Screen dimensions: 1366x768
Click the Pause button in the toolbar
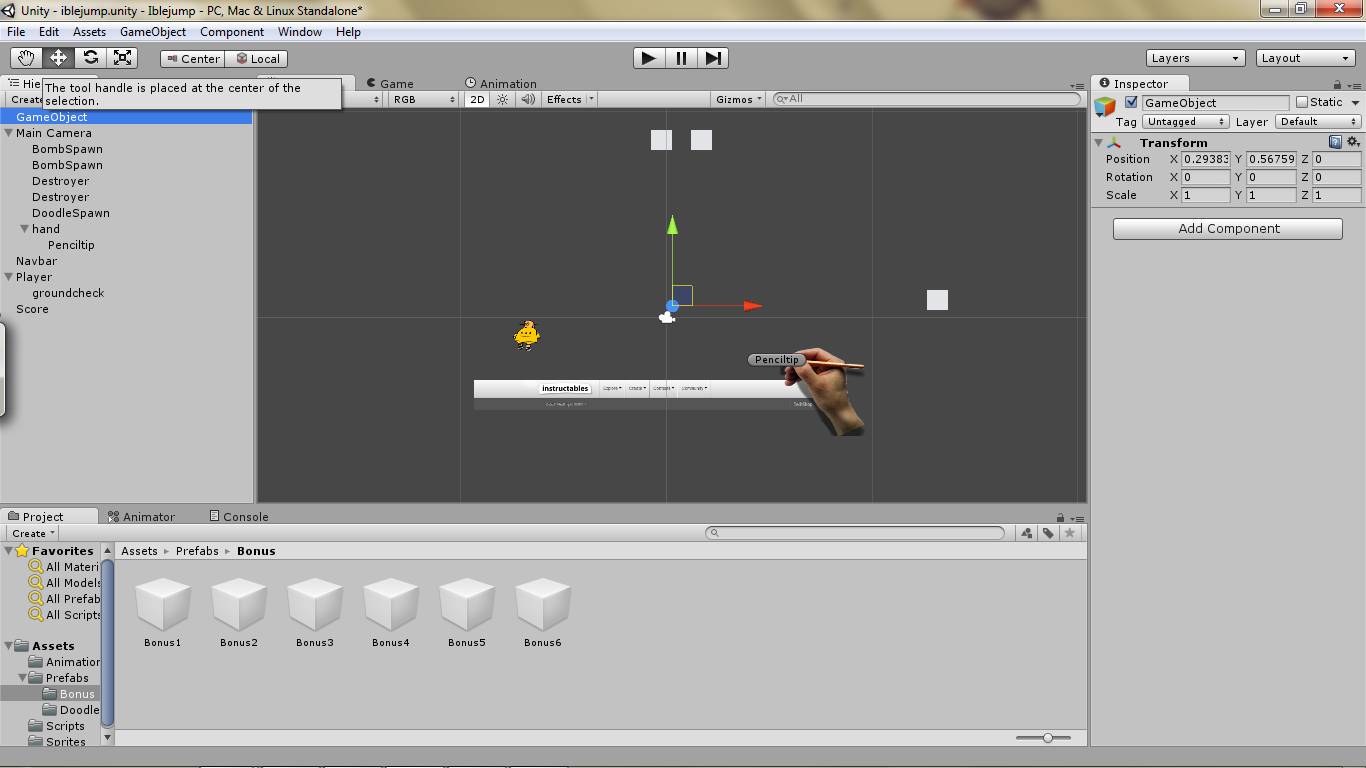point(681,58)
